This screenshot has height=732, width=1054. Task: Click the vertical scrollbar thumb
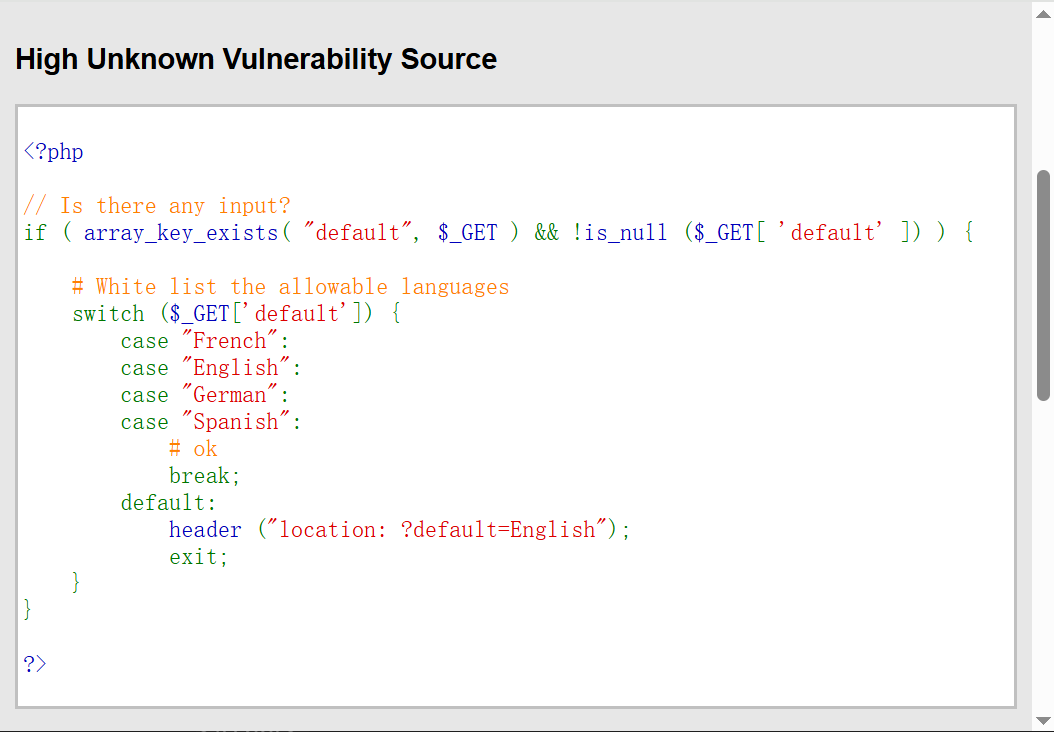[1043, 285]
